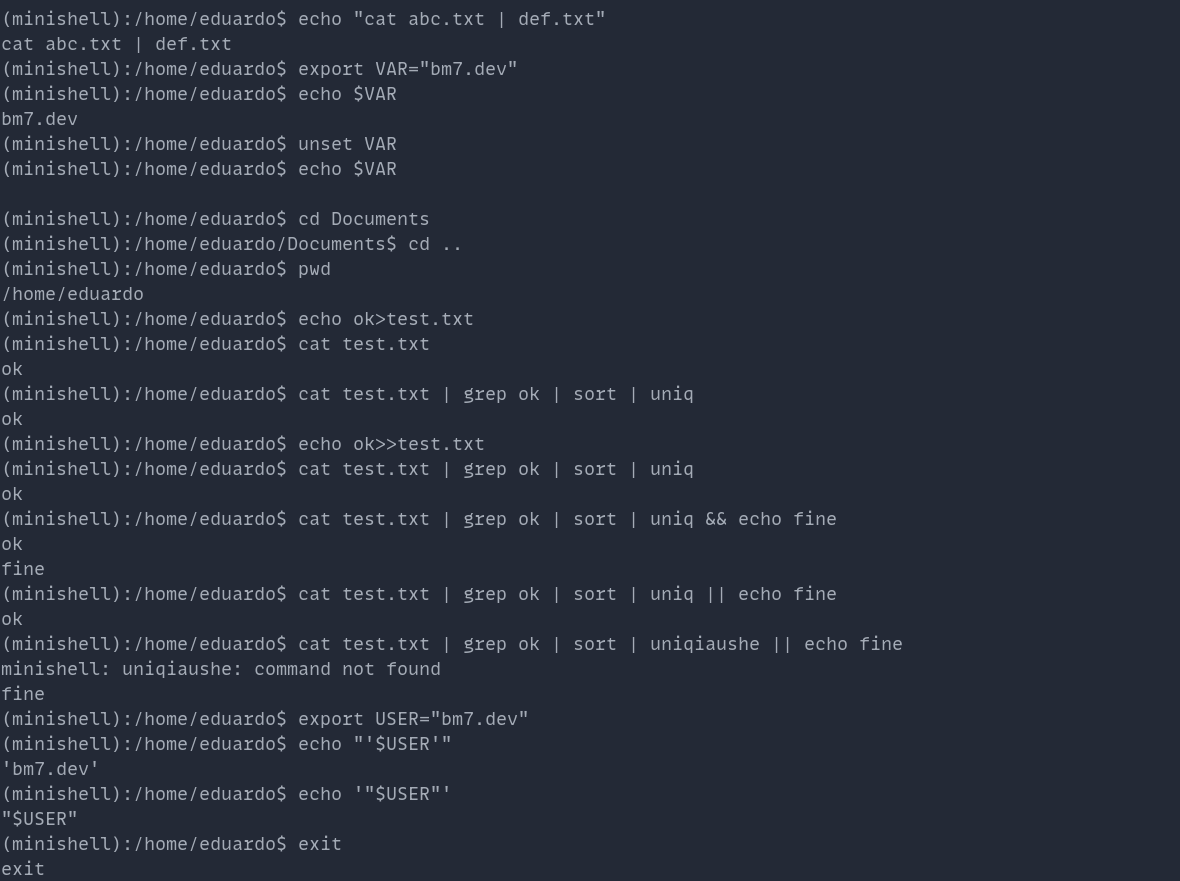Click the final exit output line

click(23, 869)
